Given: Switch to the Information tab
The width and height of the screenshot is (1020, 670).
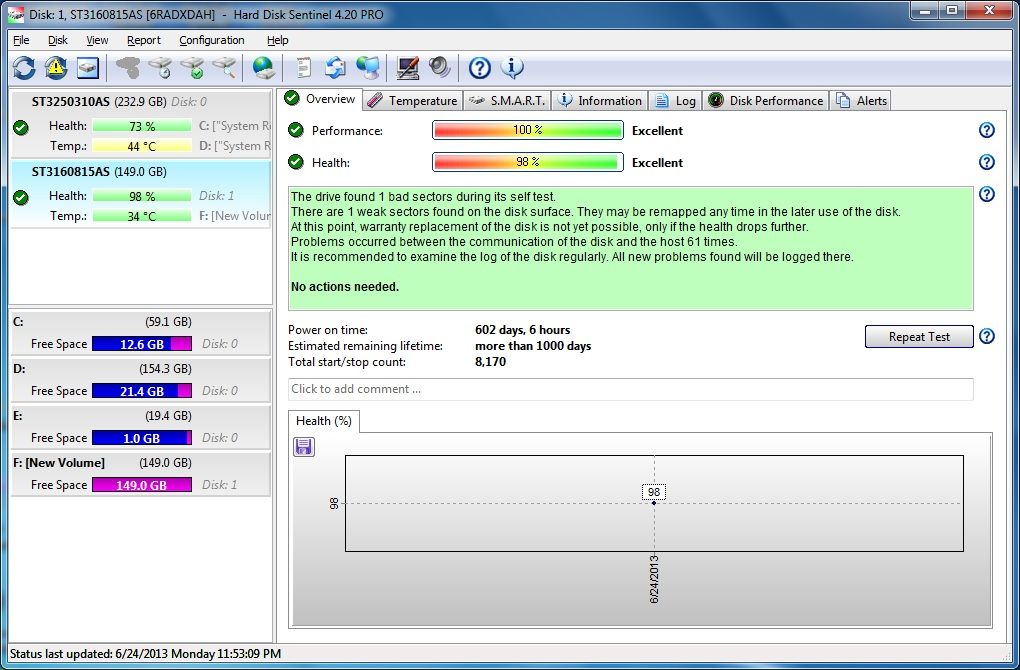Looking at the screenshot, I should (600, 101).
